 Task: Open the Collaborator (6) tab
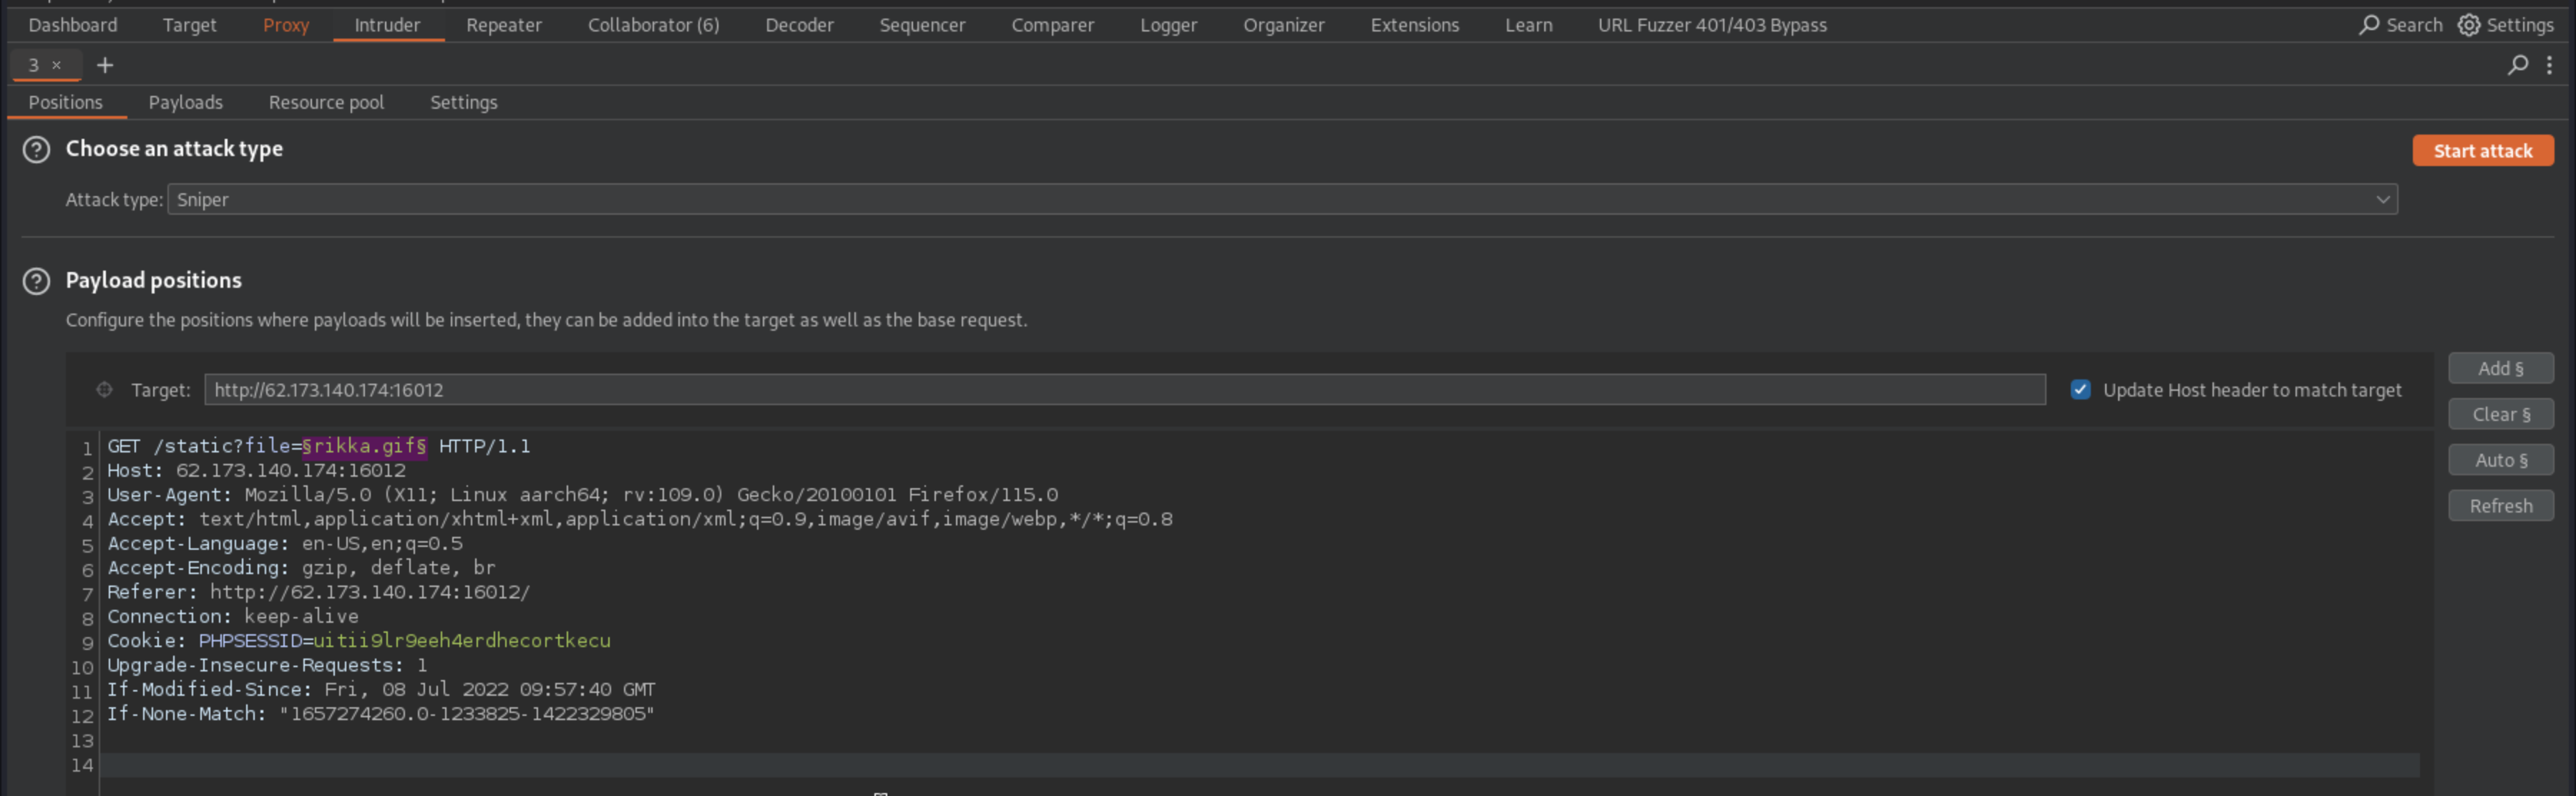pos(653,25)
